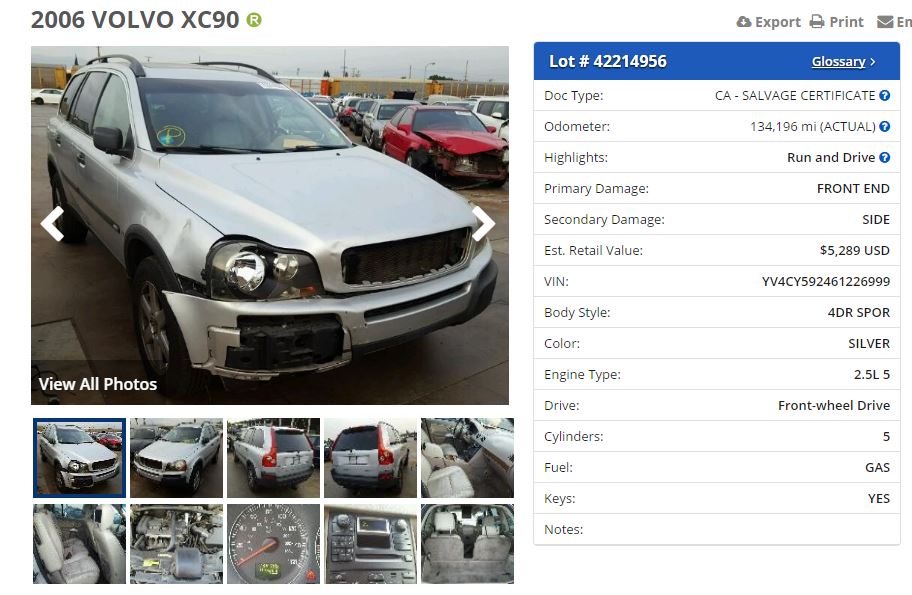Click the Print printer icon
This screenshot has width=912, height=595.
click(817, 22)
